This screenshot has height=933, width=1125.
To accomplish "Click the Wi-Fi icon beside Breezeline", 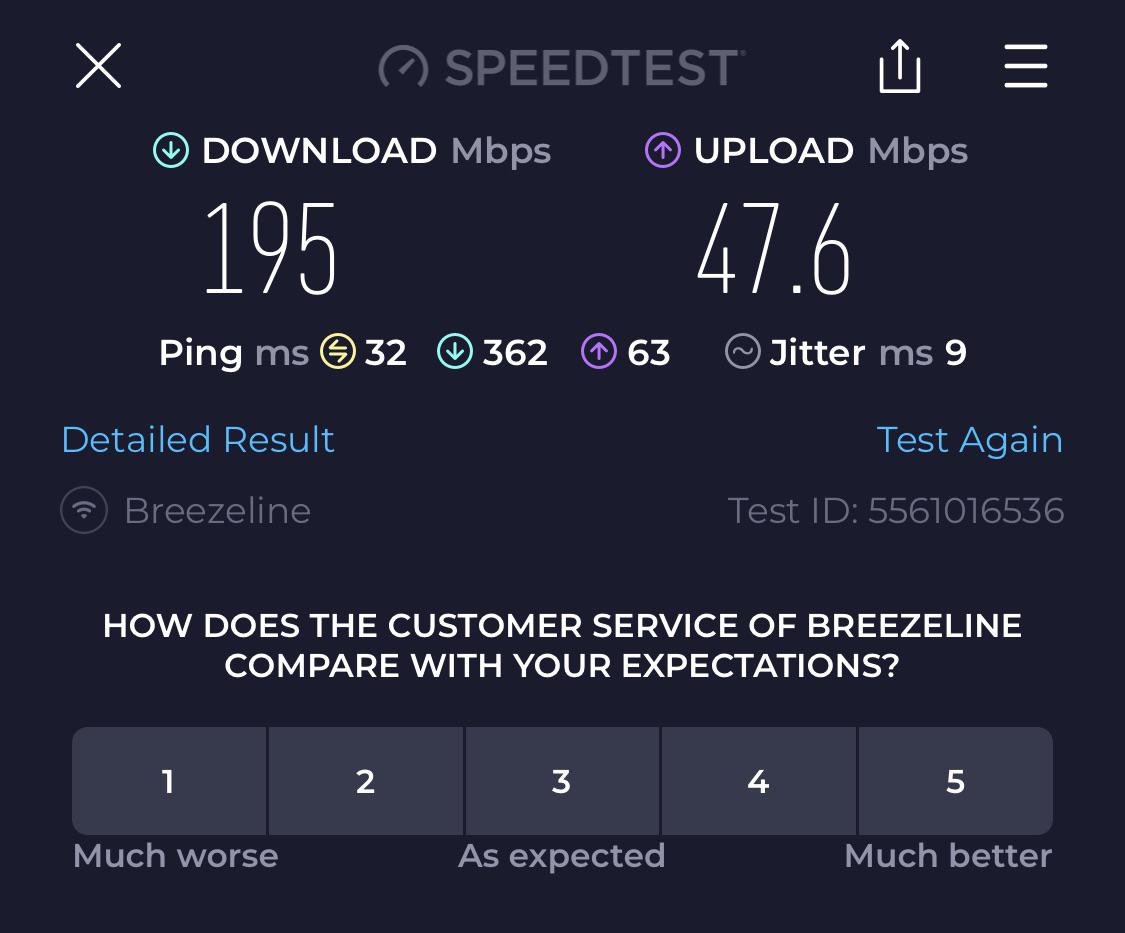I will 84,510.
